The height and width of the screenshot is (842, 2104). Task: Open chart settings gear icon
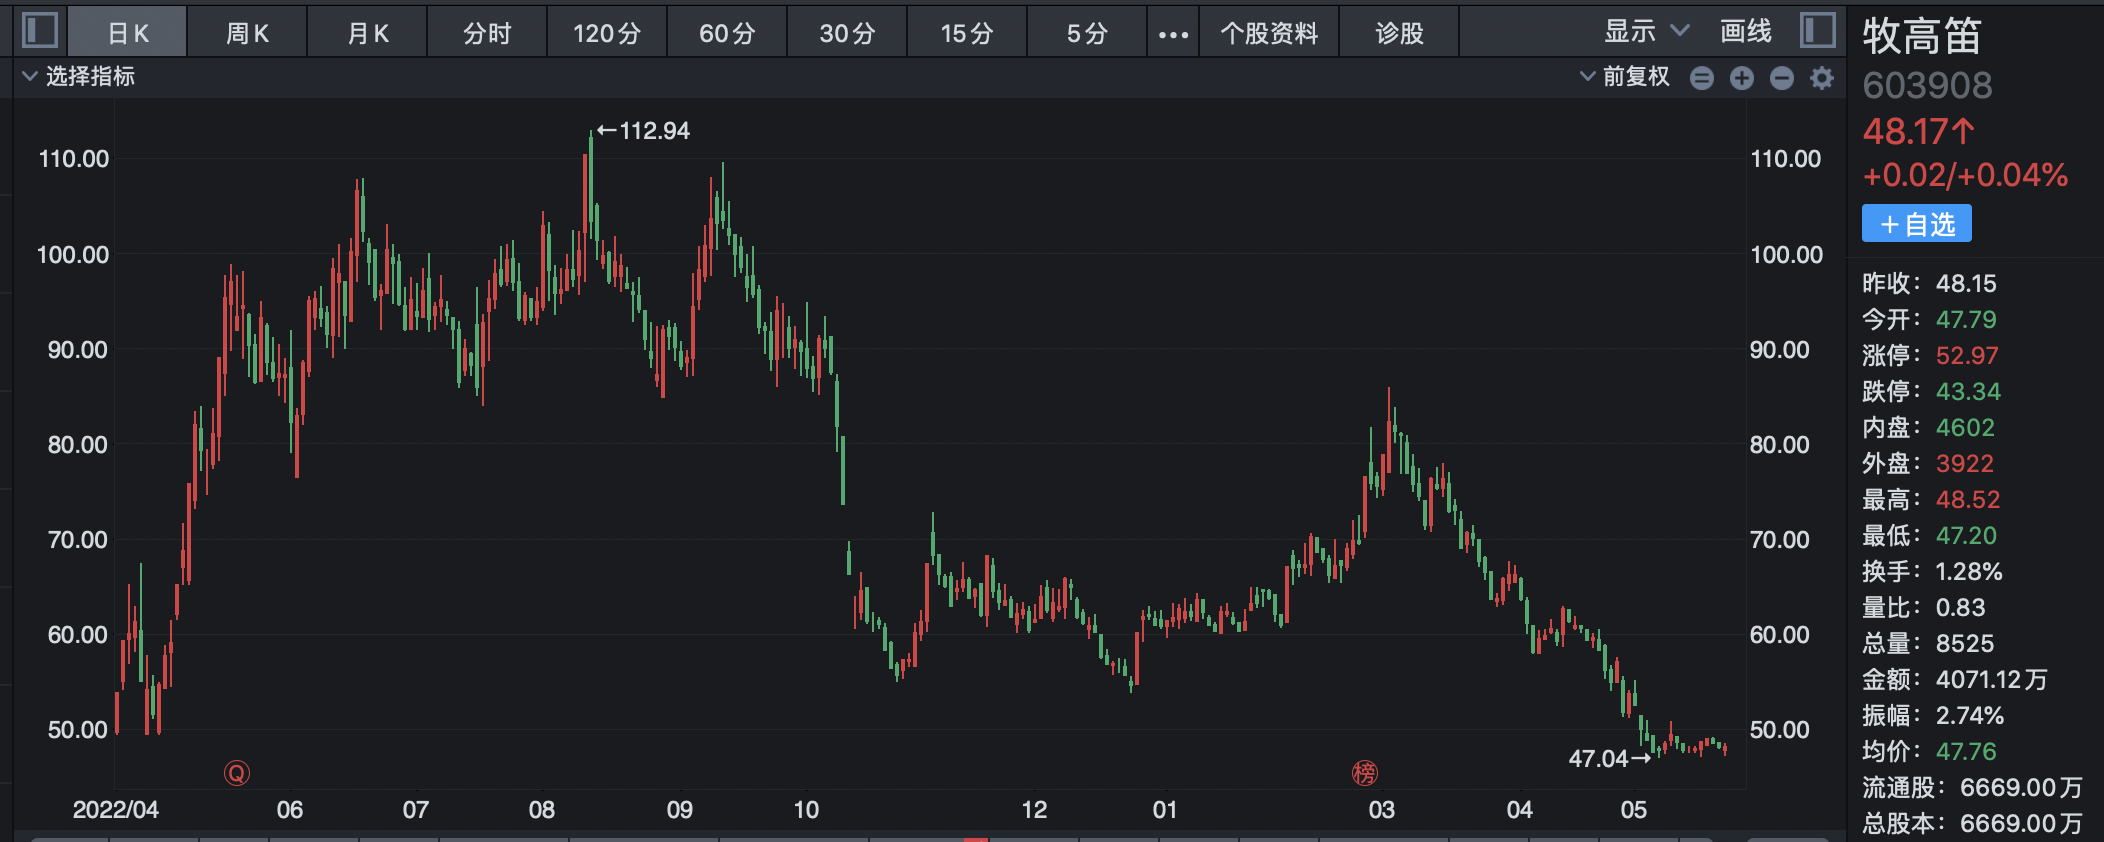(x=1822, y=78)
